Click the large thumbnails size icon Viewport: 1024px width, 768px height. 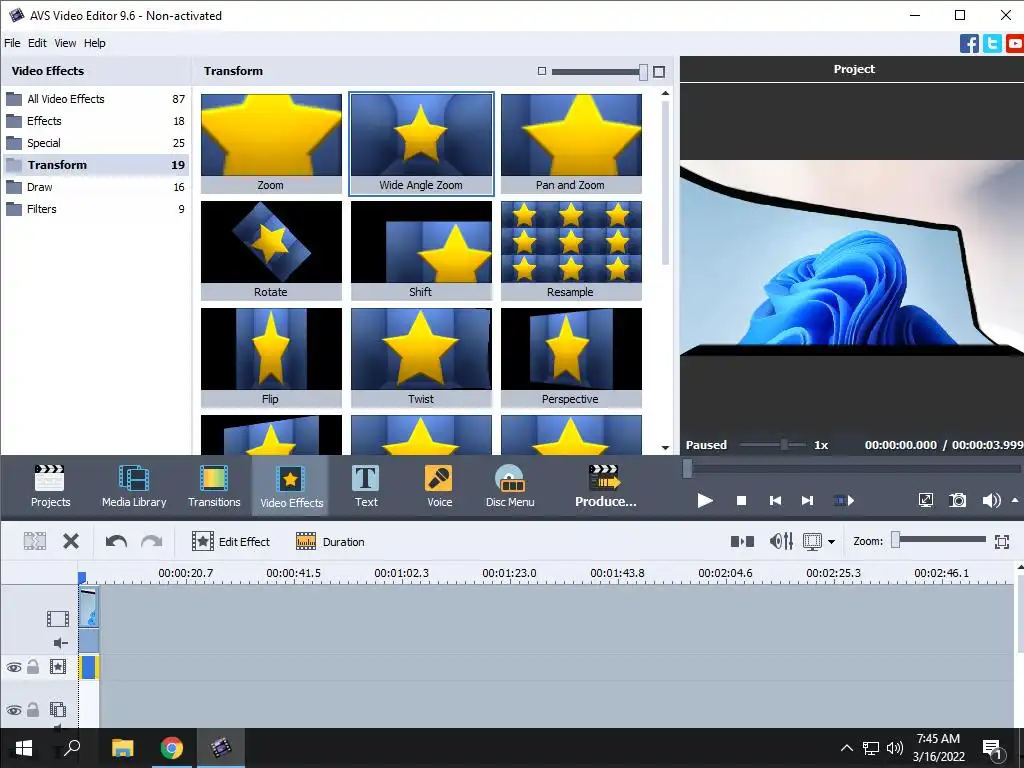(x=659, y=71)
